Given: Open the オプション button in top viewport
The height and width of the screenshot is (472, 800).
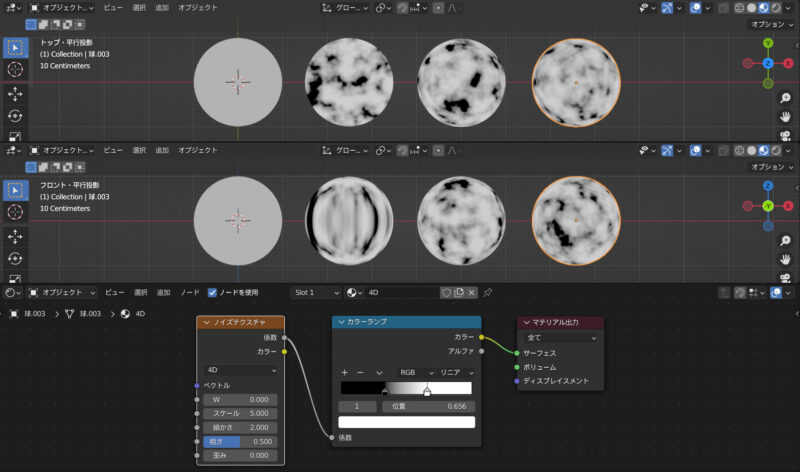Looking at the screenshot, I should coord(772,24).
